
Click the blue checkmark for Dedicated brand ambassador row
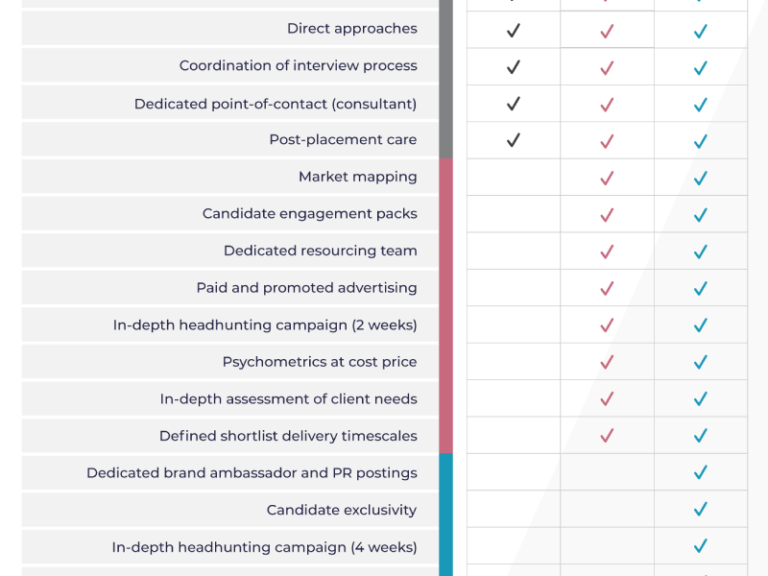point(700,473)
